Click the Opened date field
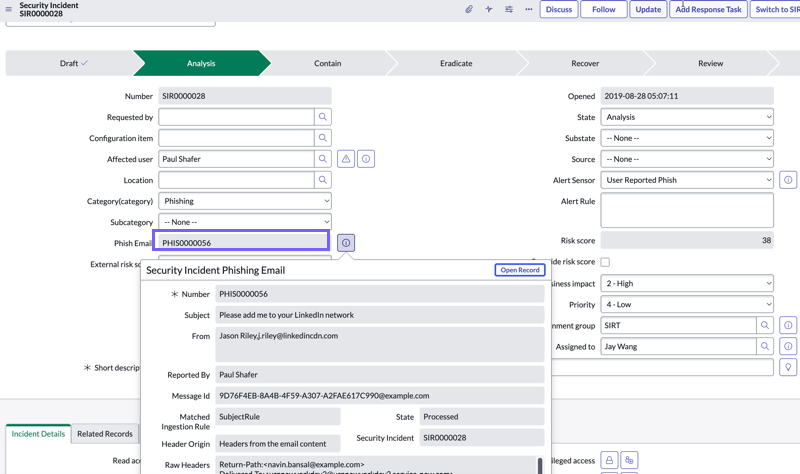This screenshot has width=800, height=474. tap(687, 96)
